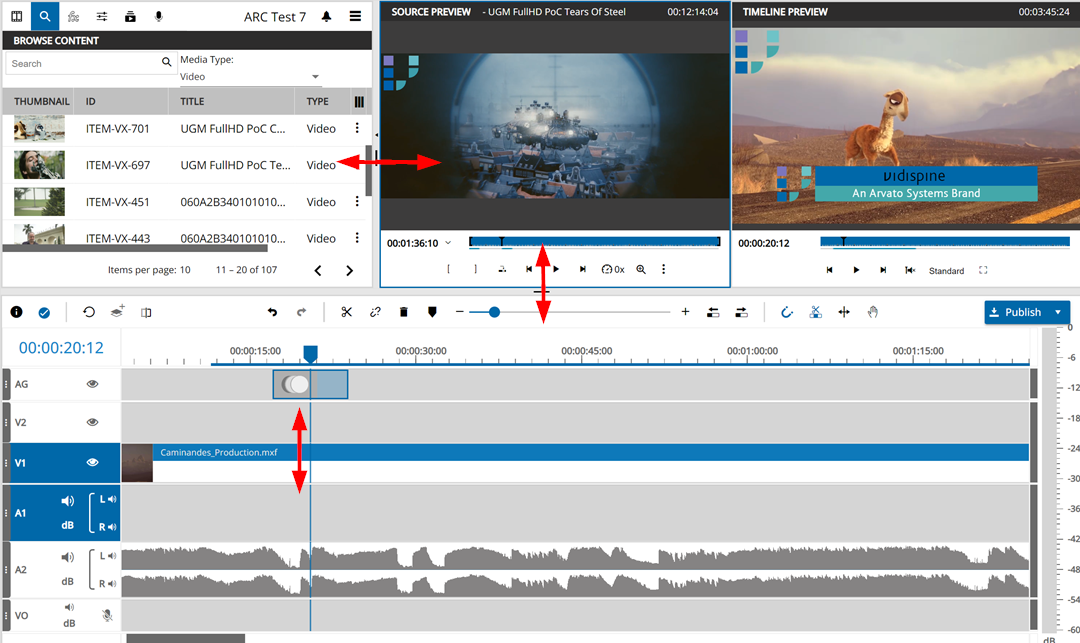Click the undo arrow in timeline toolbar
The width and height of the screenshot is (1080, 643).
[x=272, y=312]
